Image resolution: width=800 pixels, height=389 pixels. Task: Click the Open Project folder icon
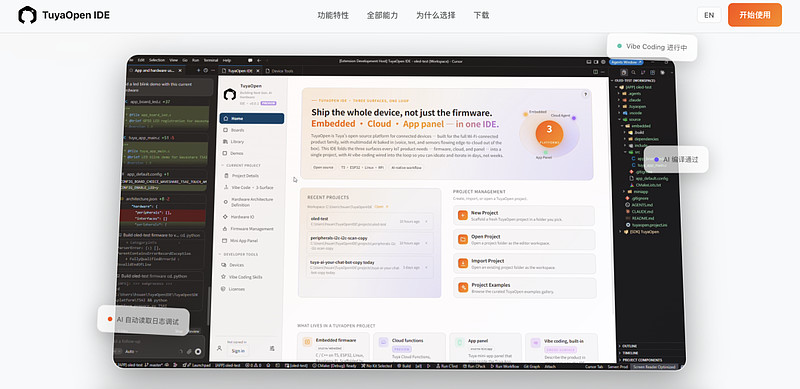tap(463, 239)
